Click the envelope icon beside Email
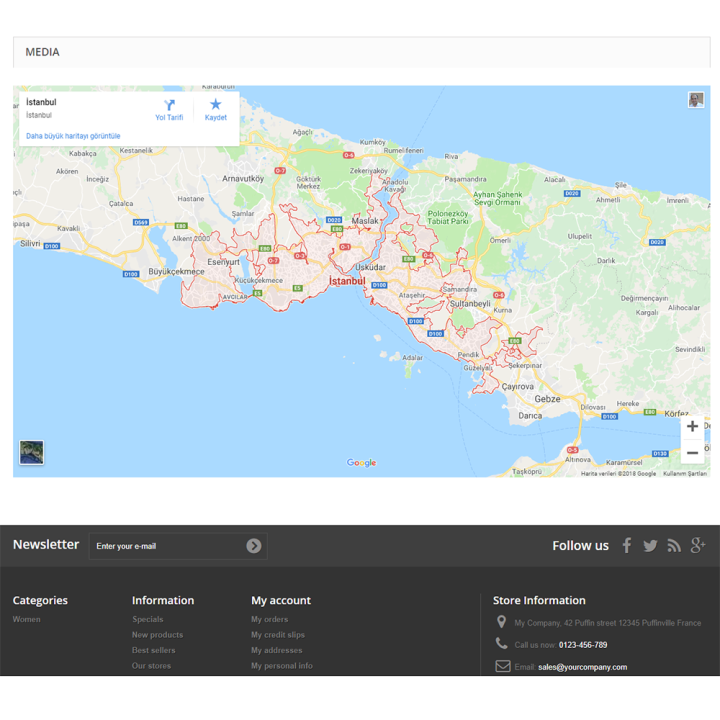Image resolution: width=720 pixels, height=720 pixels. (503, 666)
